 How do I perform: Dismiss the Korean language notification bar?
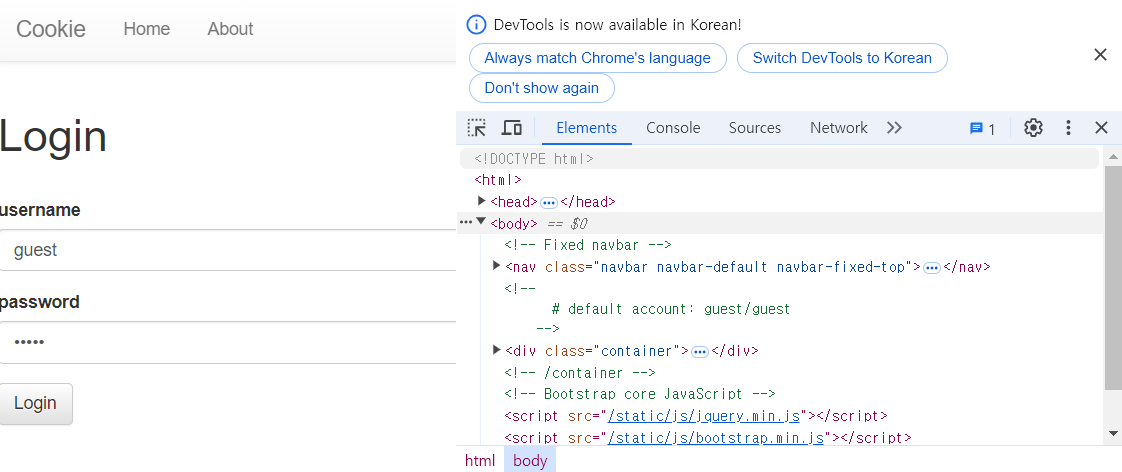click(x=1101, y=55)
